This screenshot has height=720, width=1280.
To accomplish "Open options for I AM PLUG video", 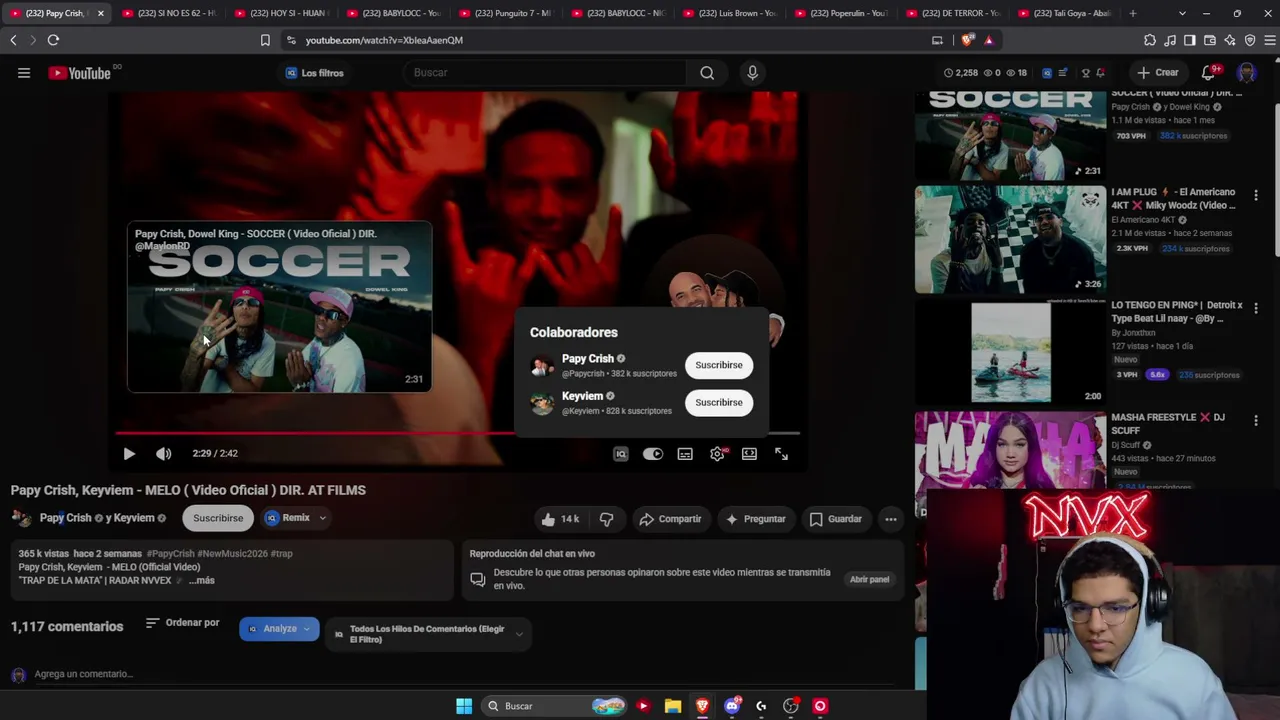I will 1256,195.
